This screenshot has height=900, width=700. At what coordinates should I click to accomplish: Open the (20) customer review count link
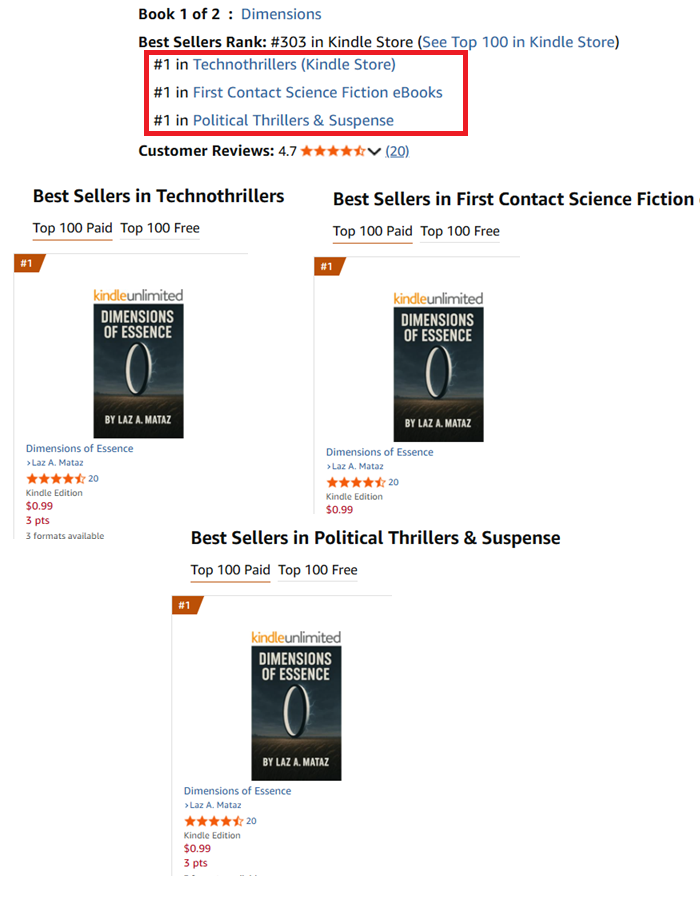tap(397, 151)
